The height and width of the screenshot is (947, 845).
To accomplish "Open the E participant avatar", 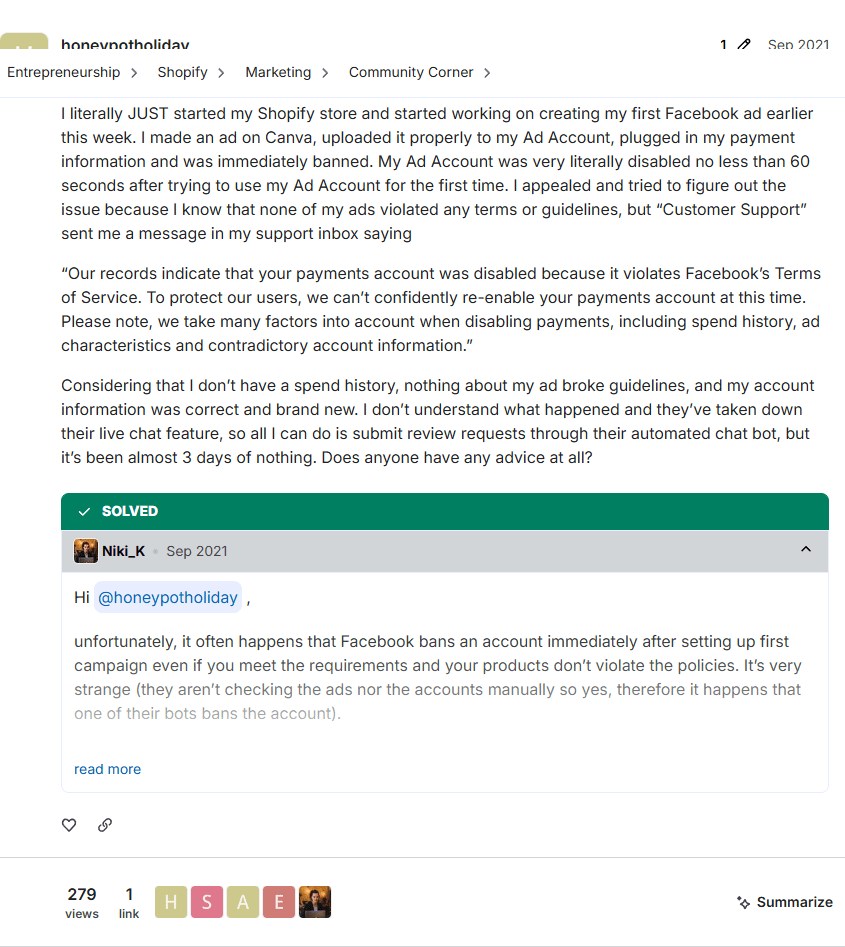I will pos(279,902).
